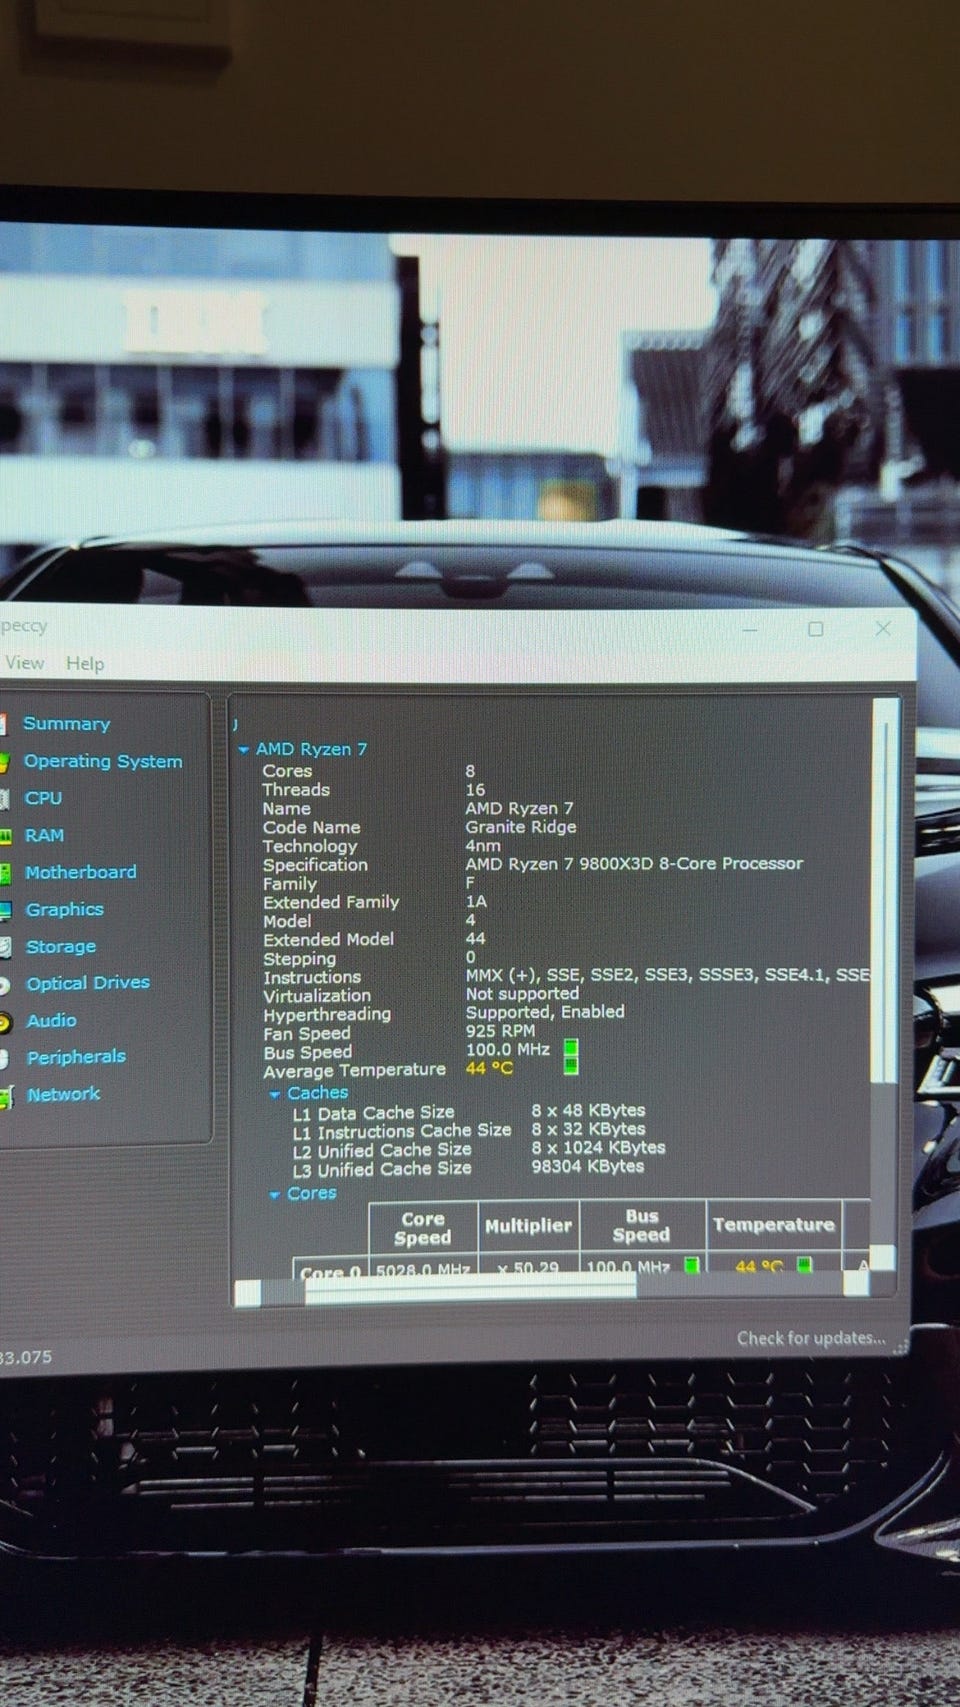Click the Temperature column header
960x1707 pixels.
point(773,1225)
